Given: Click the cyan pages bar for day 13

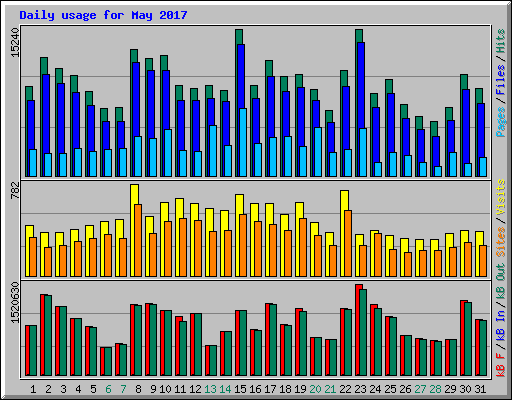Looking at the screenshot, I should click(x=213, y=151).
